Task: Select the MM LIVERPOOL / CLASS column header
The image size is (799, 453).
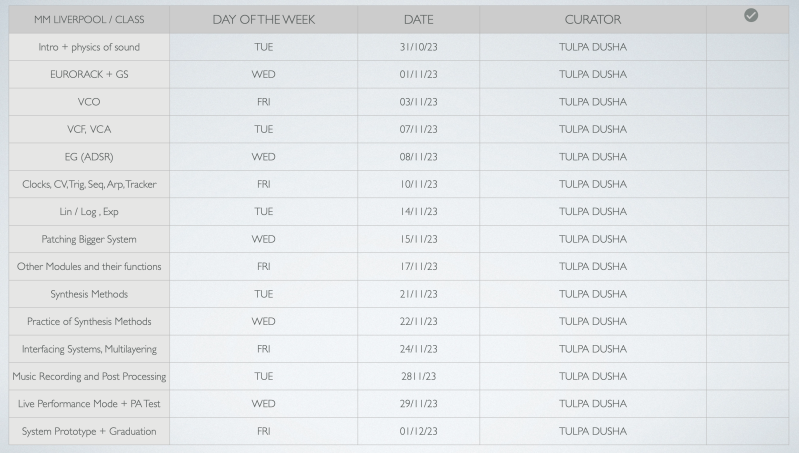Action: (89, 20)
